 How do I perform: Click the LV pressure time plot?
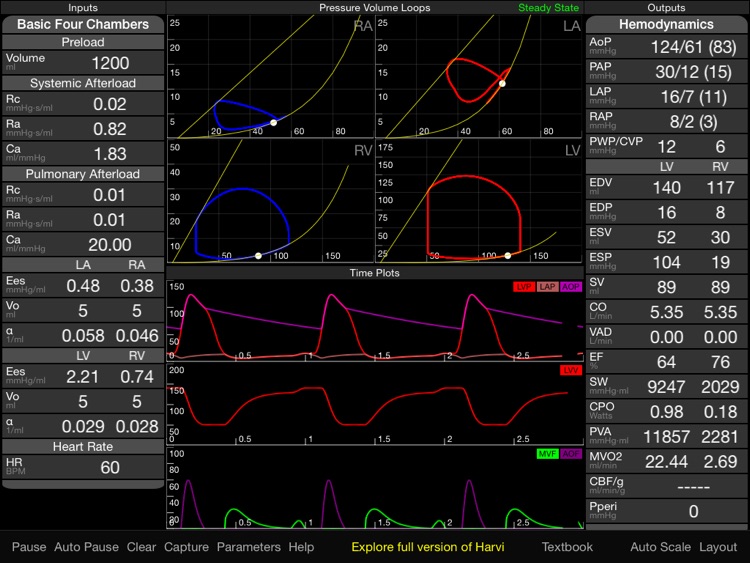(x=375, y=320)
